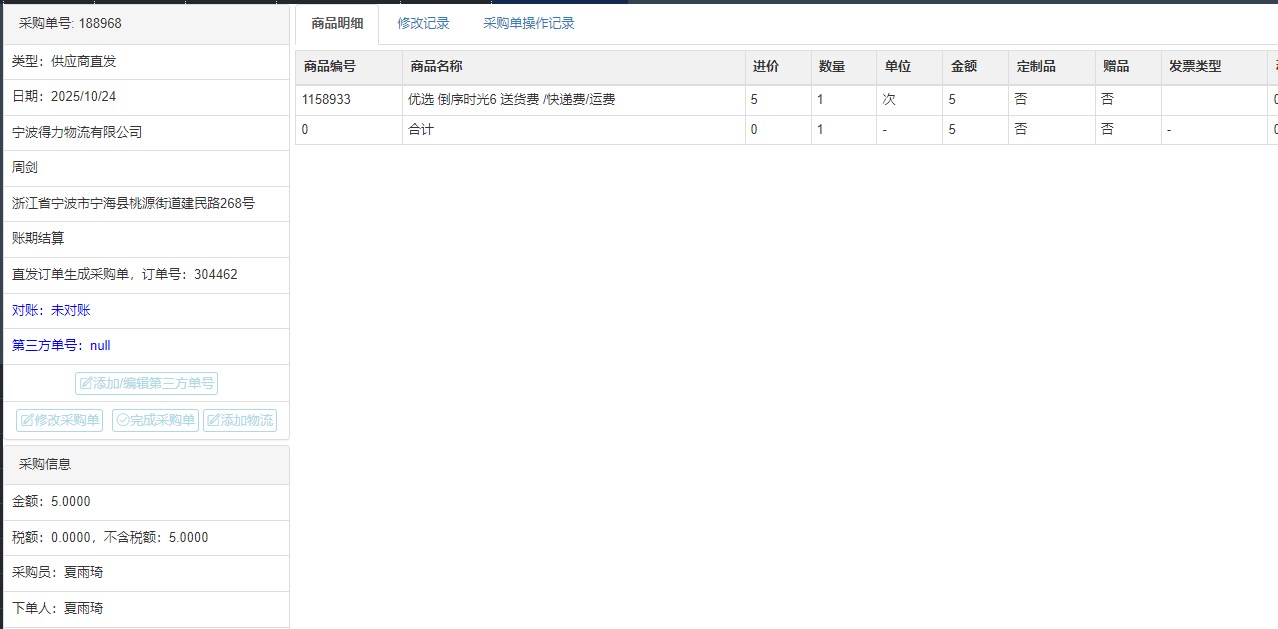Select the 优选 倒序时光6 送货费 product name cell
Screen dimensions: 1278x629
coord(511,100)
